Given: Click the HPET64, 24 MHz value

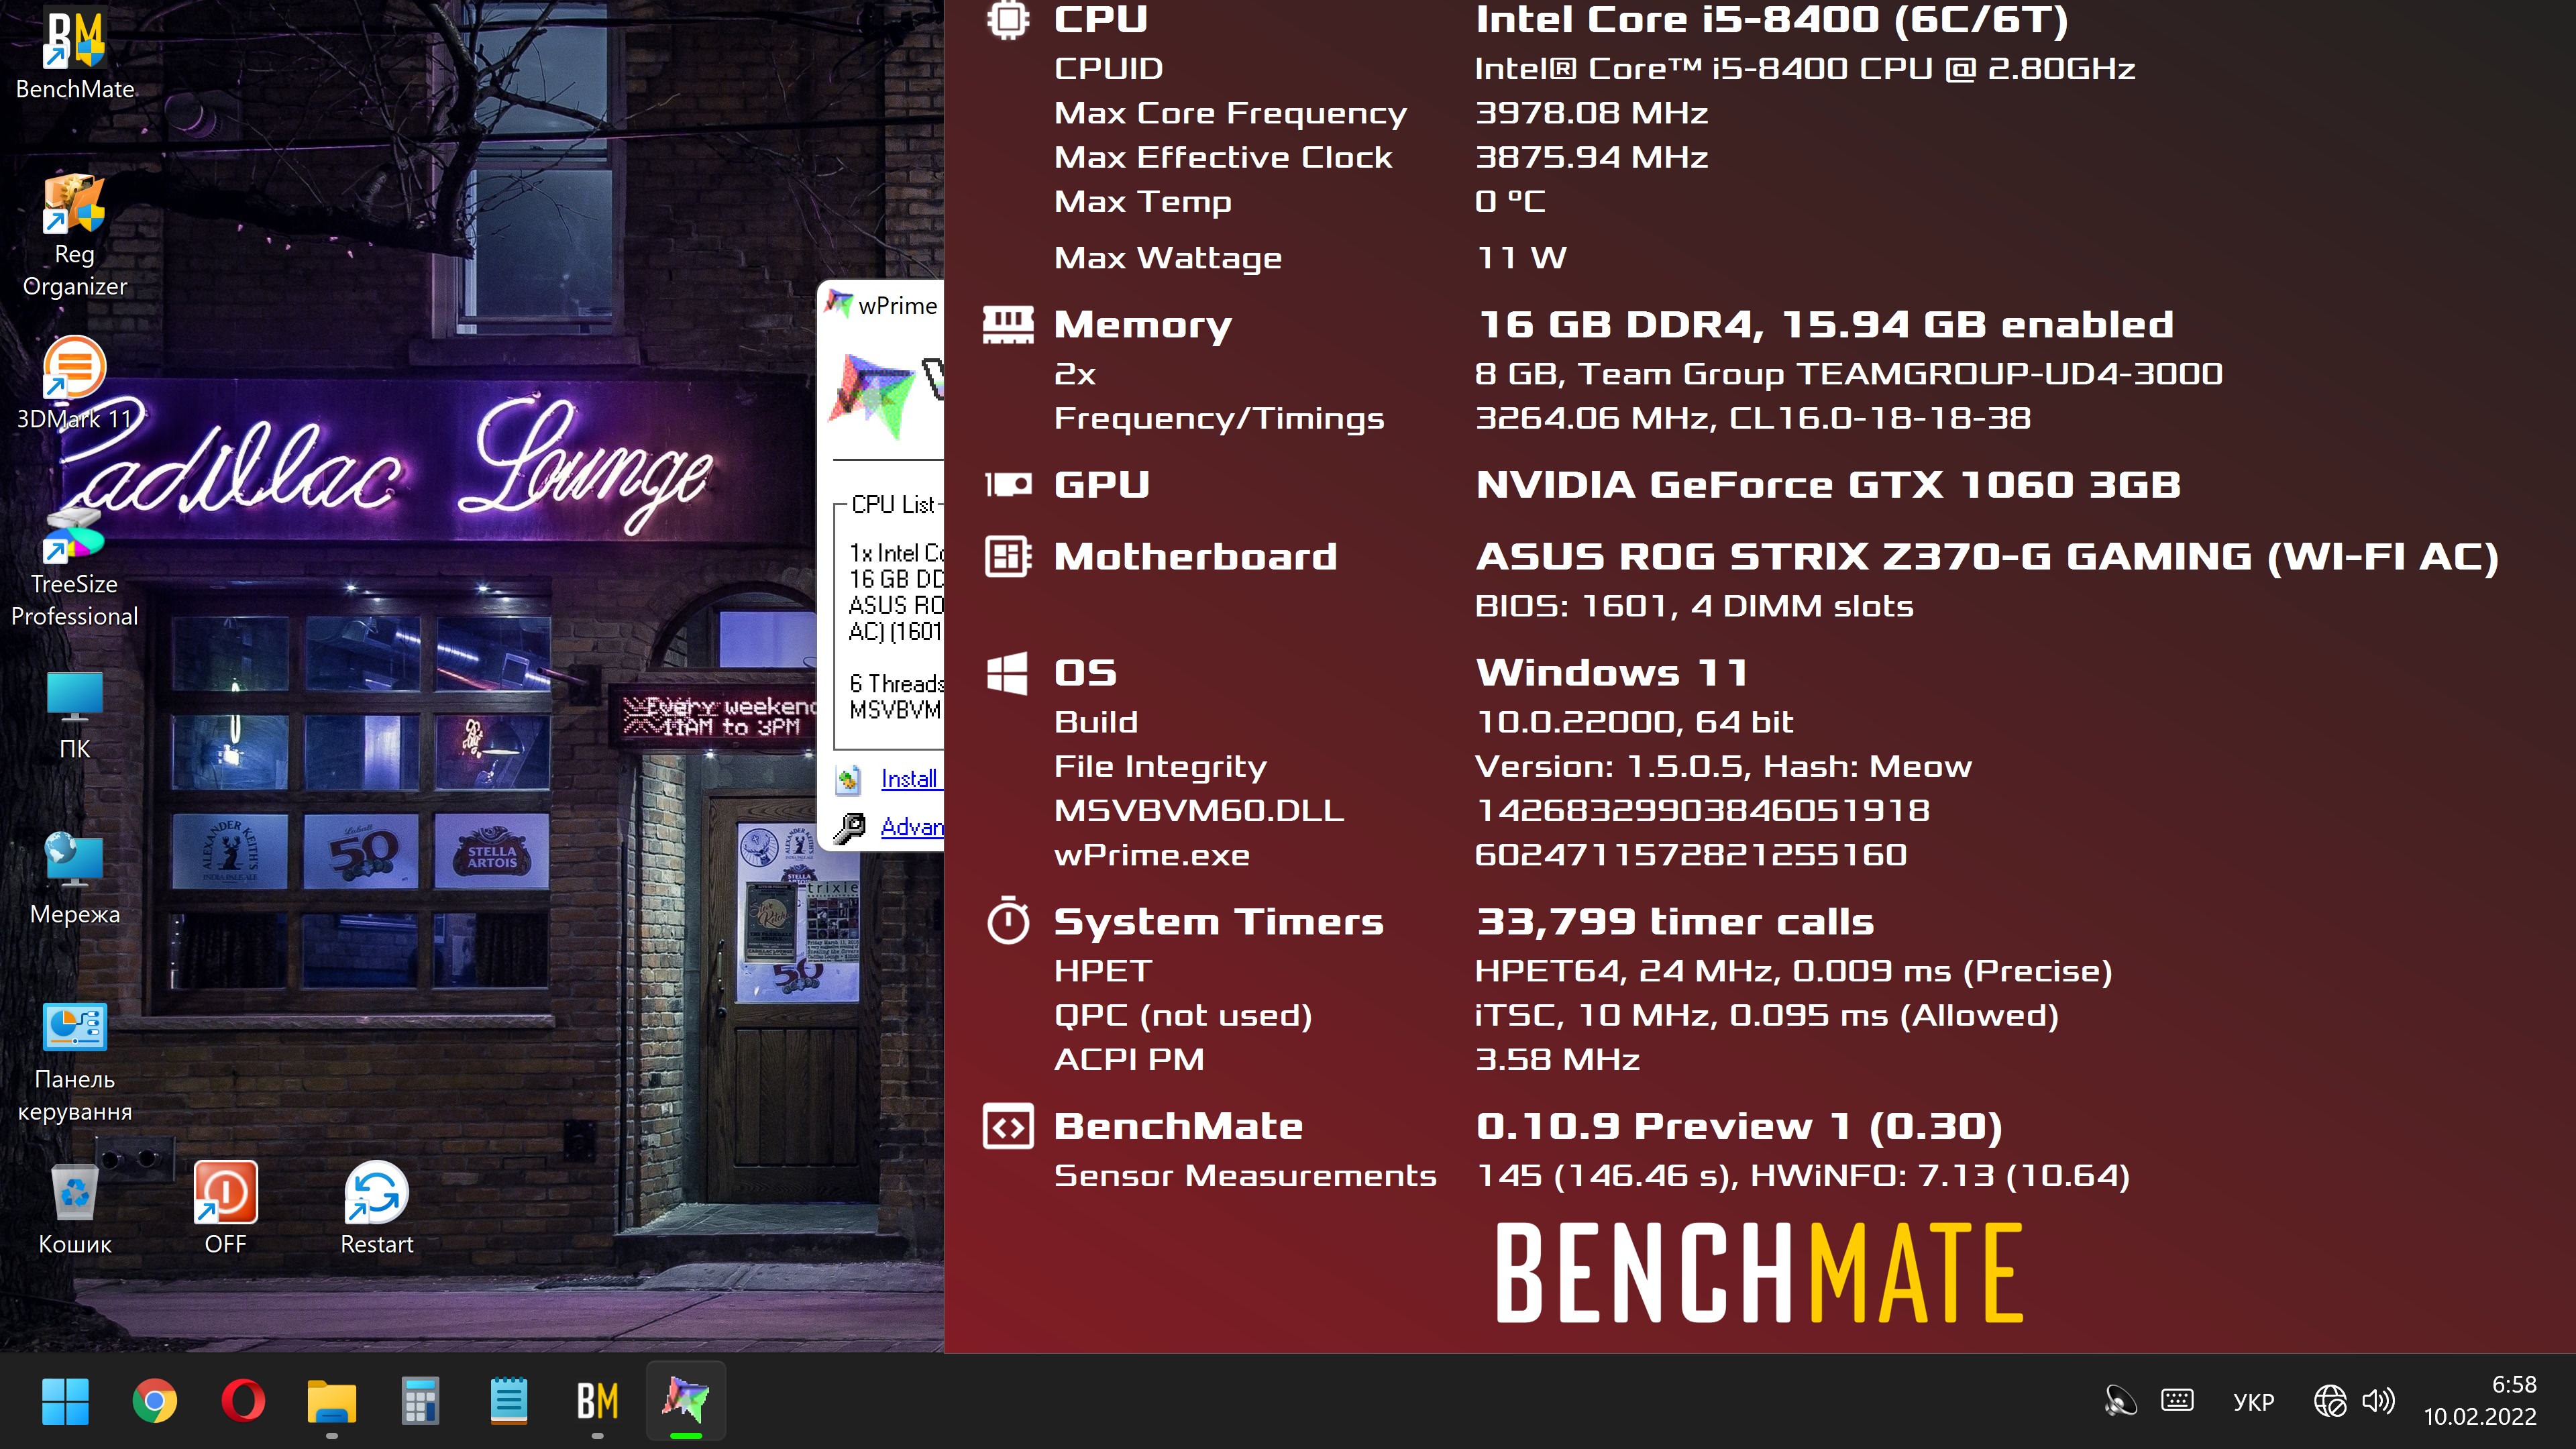Looking at the screenshot, I should tap(1793, 971).
